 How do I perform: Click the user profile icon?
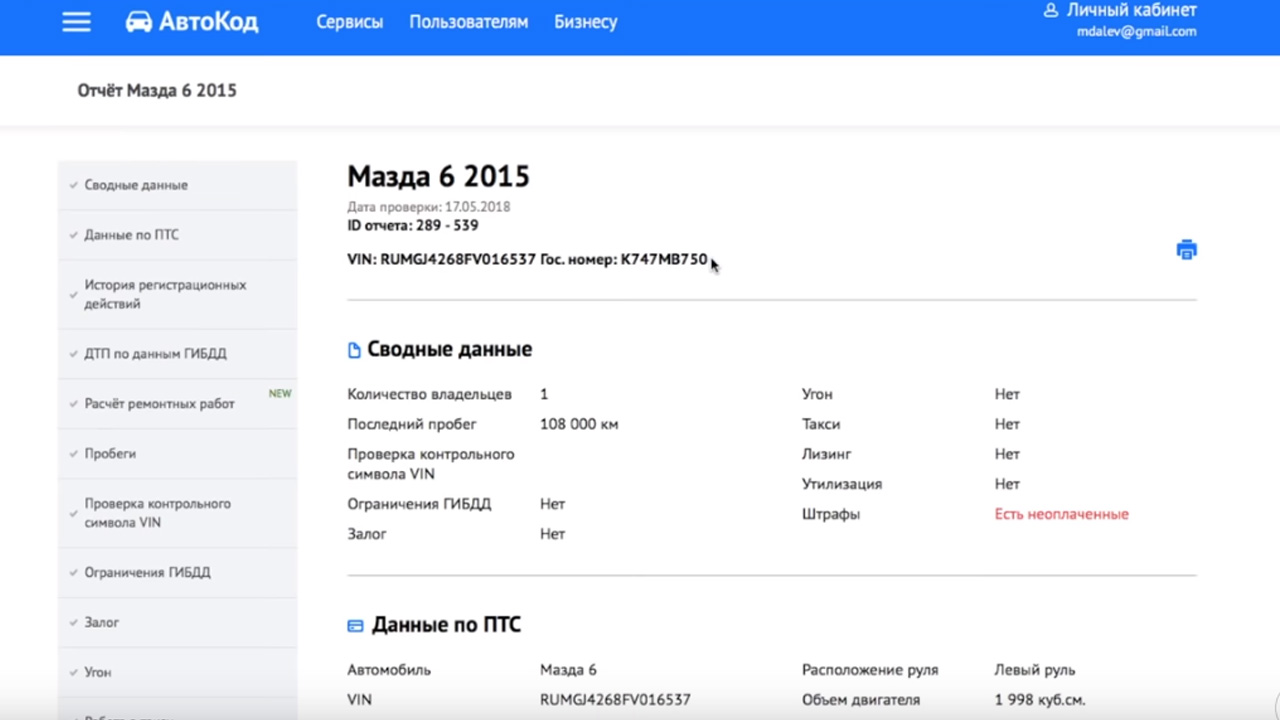pyautogui.click(x=1050, y=10)
